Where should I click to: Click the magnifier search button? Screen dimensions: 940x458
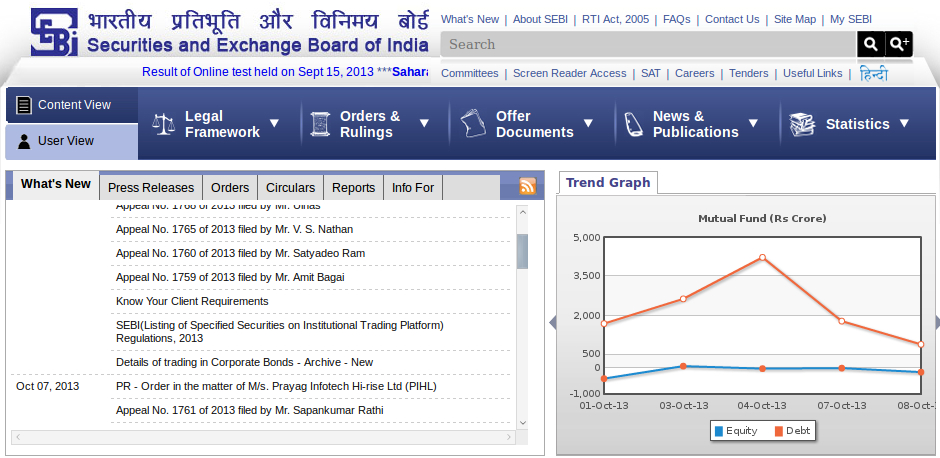(870, 44)
